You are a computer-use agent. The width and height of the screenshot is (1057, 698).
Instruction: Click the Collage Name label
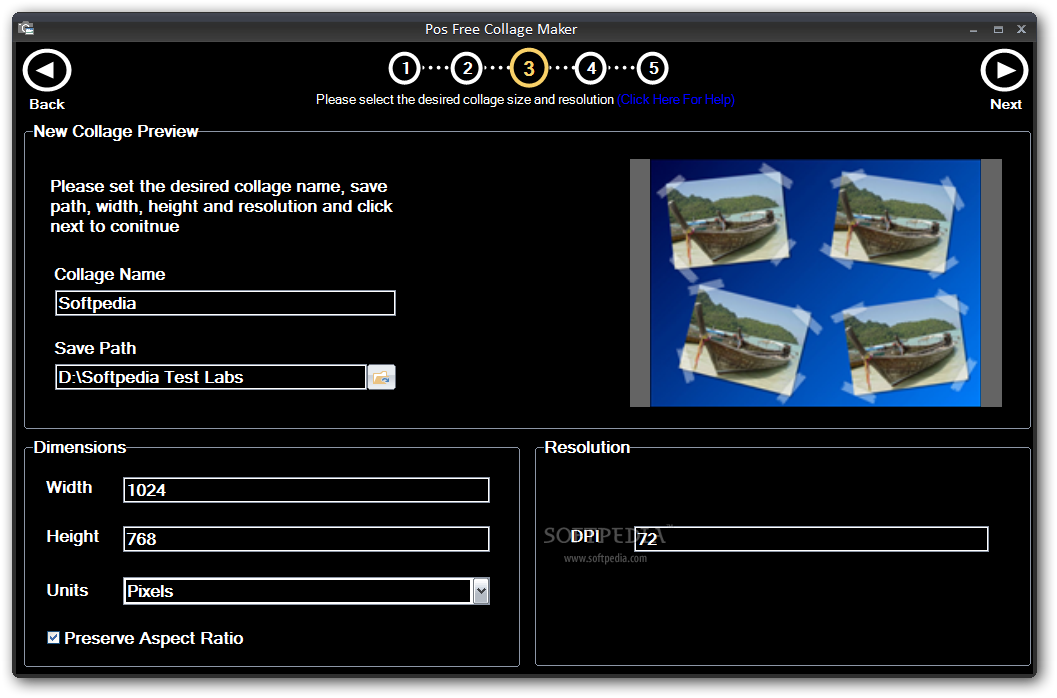[110, 274]
